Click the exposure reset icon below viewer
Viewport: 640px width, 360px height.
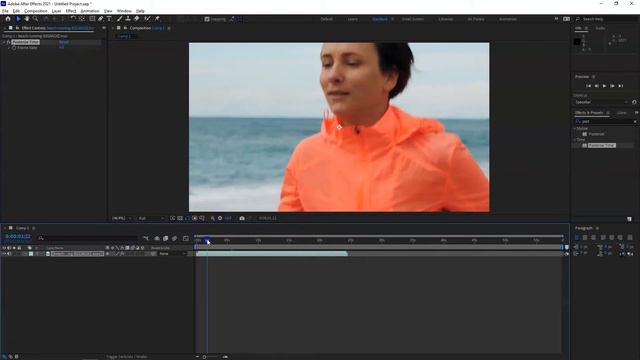(x=220, y=218)
